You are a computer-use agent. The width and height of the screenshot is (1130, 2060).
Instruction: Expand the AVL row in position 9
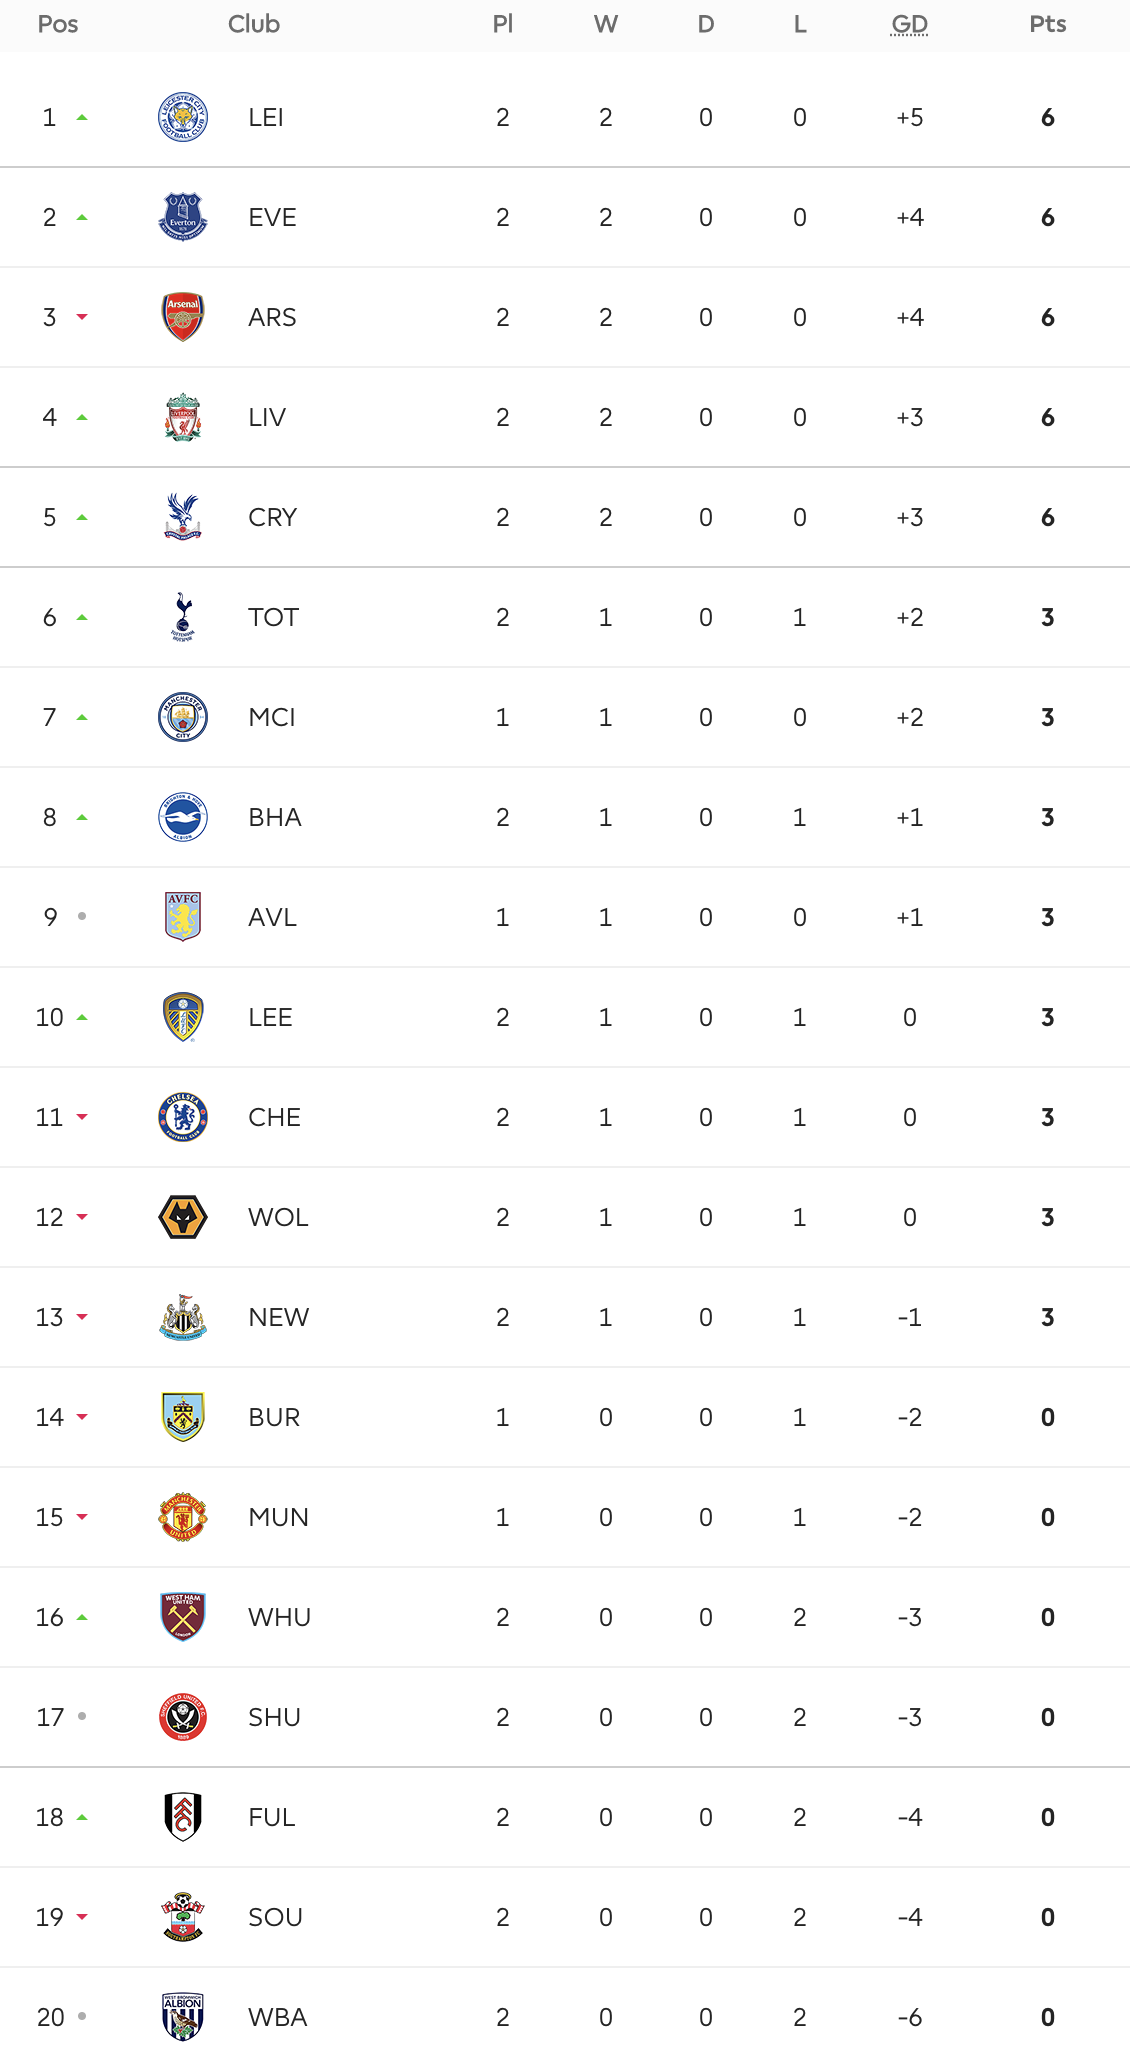point(565,917)
